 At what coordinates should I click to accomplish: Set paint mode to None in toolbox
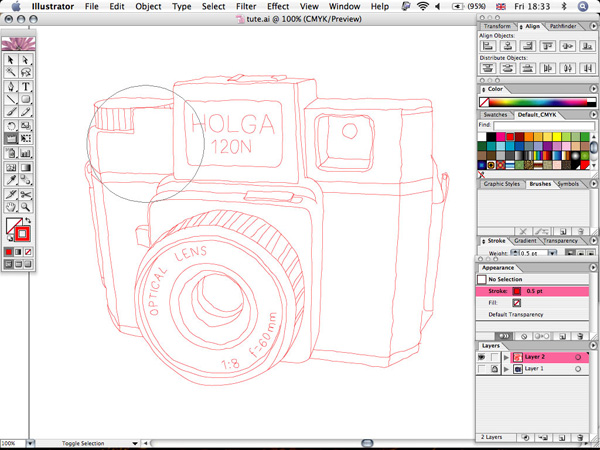pos(28,252)
